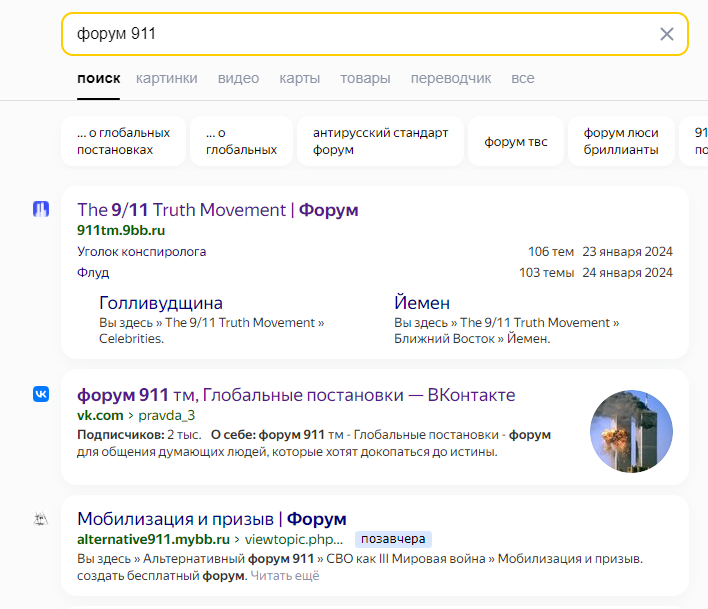Open the 'Голливудщина' sitelink

pyautogui.click(x=161, y=303)
